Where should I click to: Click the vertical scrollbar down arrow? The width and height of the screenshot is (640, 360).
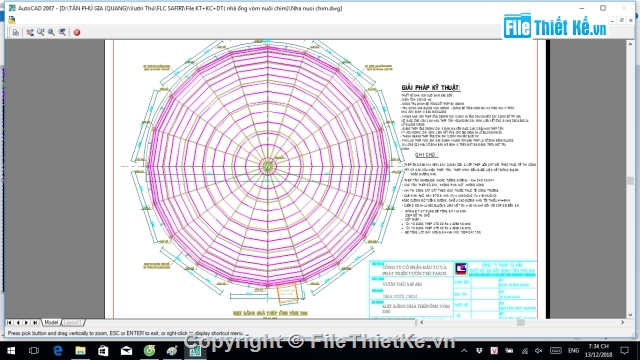[631, 315]
